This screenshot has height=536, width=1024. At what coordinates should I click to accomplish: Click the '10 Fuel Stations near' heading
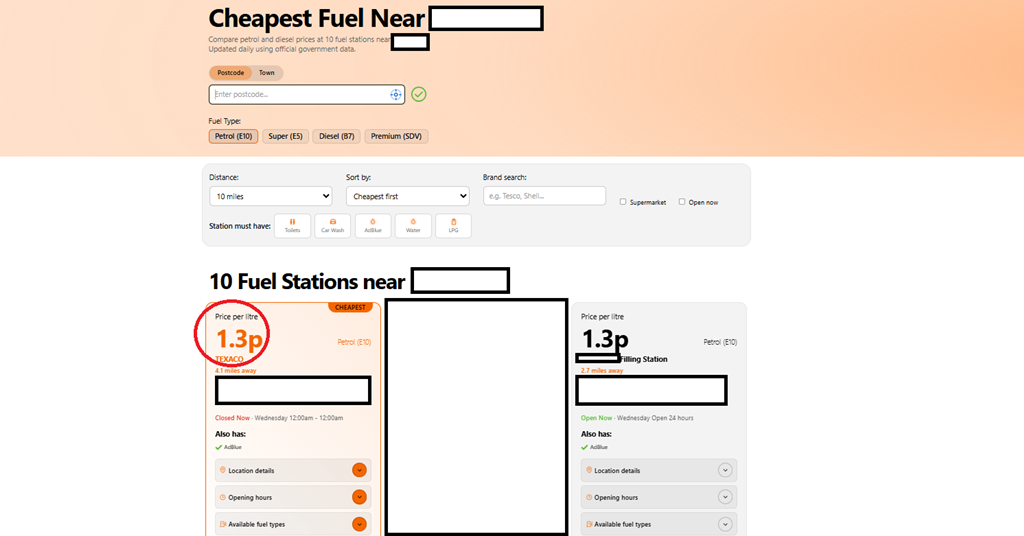[307, 281]
